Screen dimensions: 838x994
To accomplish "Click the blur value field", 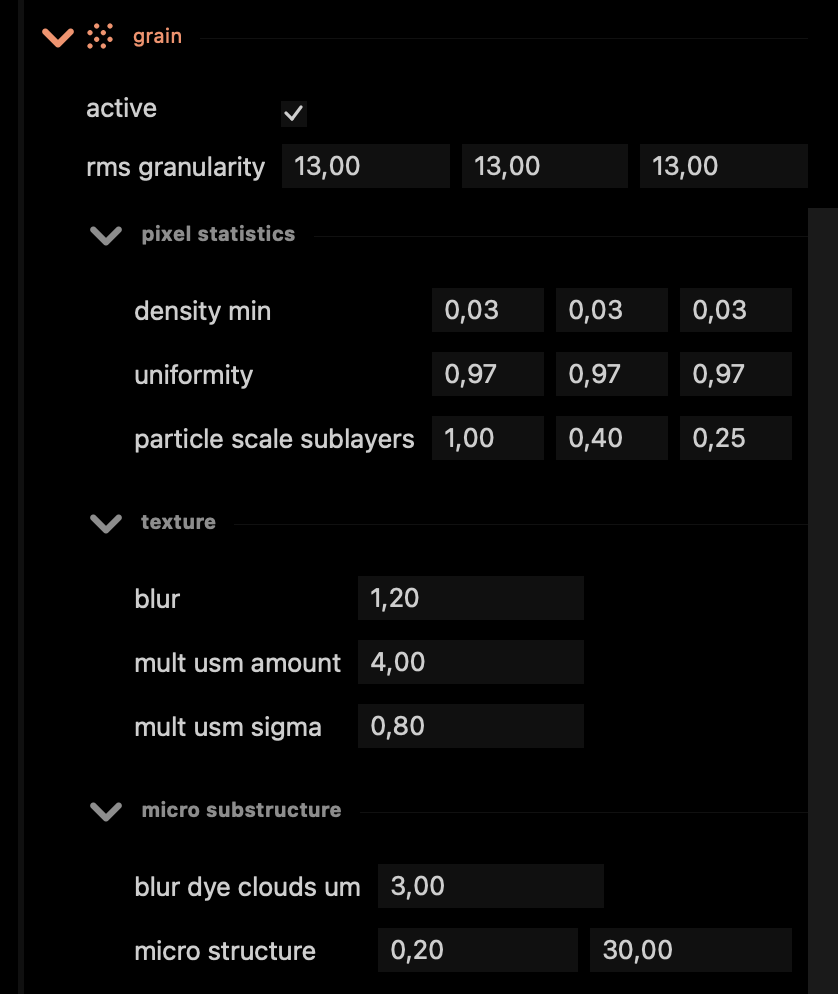I will pyautogui.click(x=470, y=598).
